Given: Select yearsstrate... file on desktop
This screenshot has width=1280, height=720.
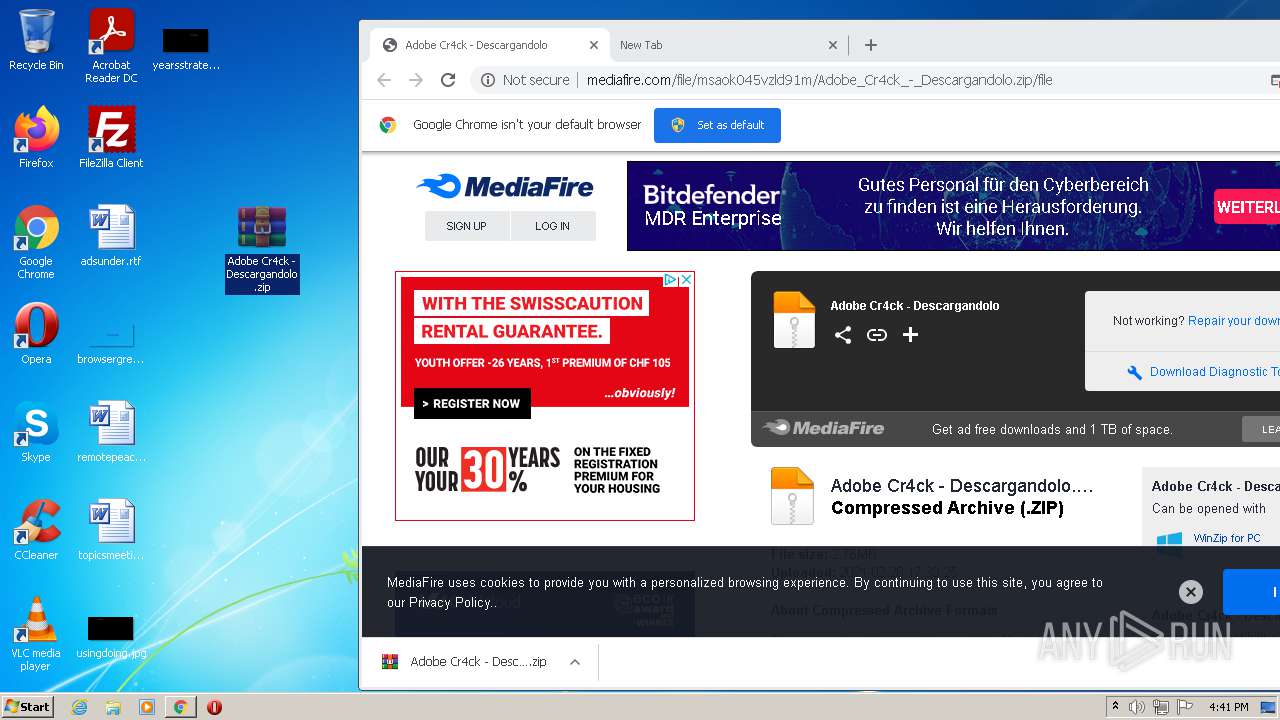Looking at the screenshot, I should coord(186,50).
